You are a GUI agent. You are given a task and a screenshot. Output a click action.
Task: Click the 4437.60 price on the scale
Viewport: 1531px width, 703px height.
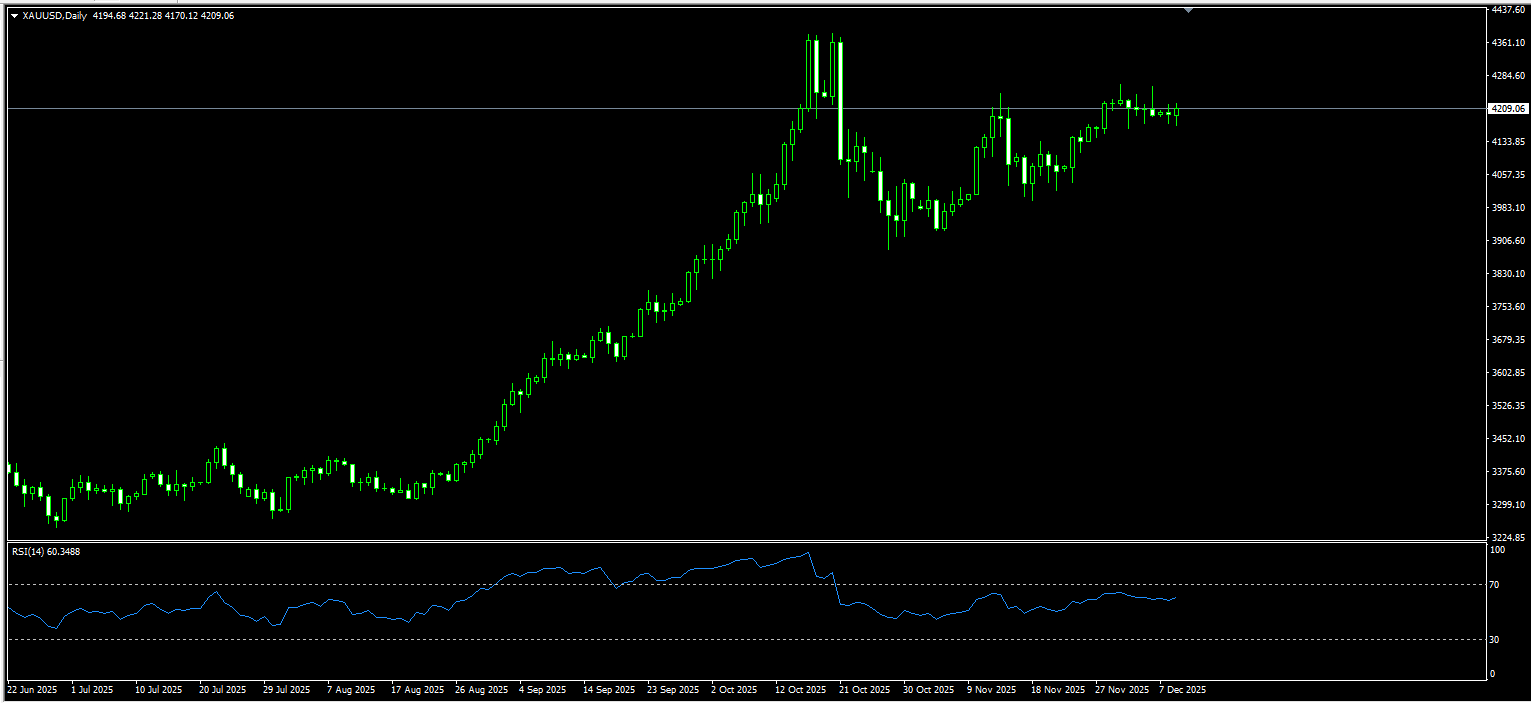tap(1507, 9)
